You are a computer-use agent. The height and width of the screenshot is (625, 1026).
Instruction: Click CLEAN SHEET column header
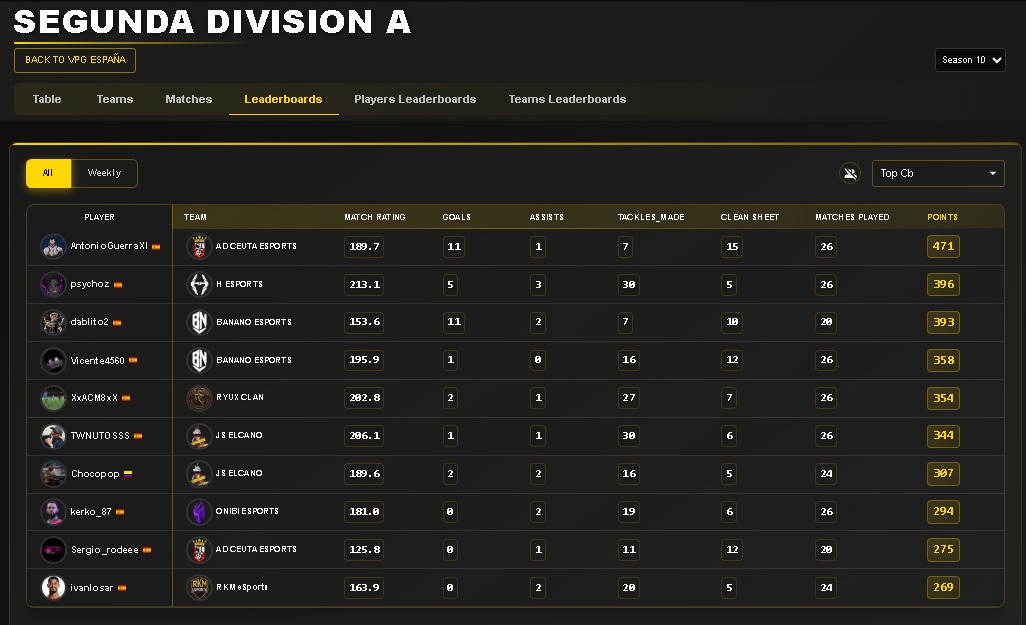750,217
